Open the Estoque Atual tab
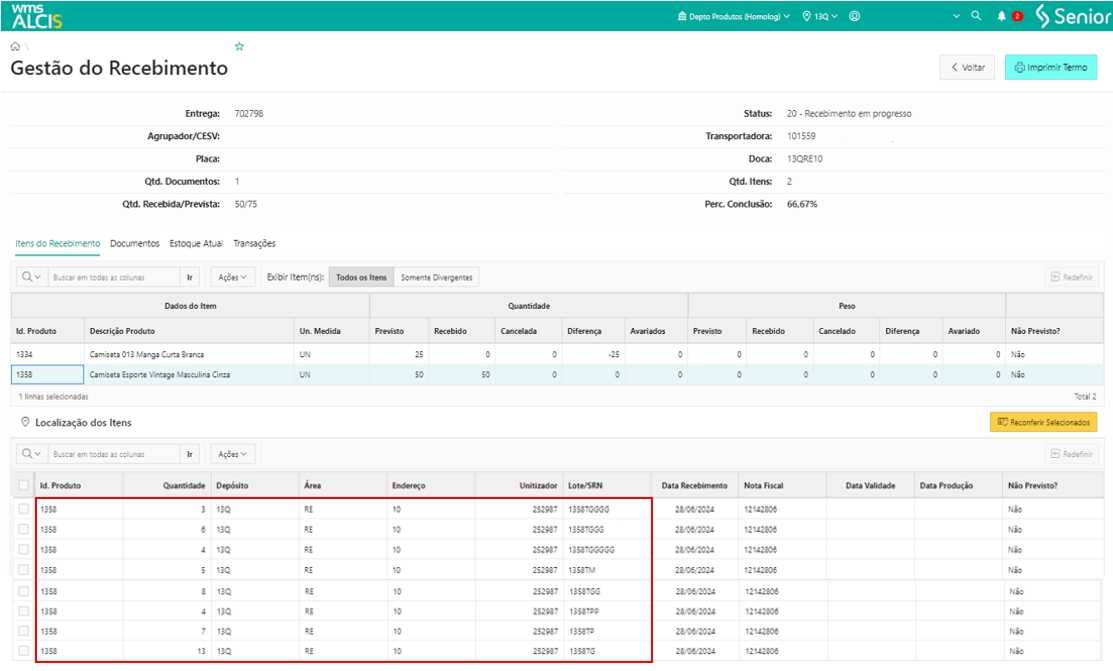 click(196, 243)
